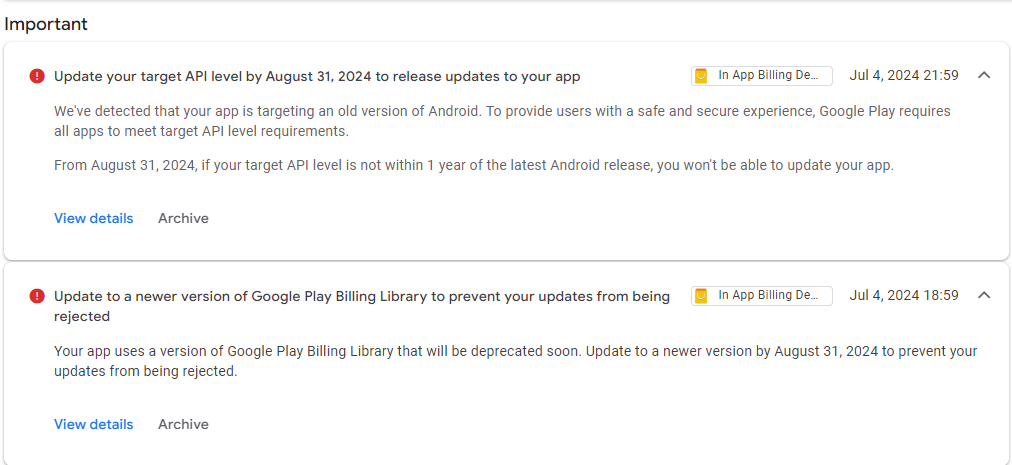Click the Jul 4, 2024 21:59 timestamp
1012x465 pixels.
pyautogui.click(x=904, y=75)
